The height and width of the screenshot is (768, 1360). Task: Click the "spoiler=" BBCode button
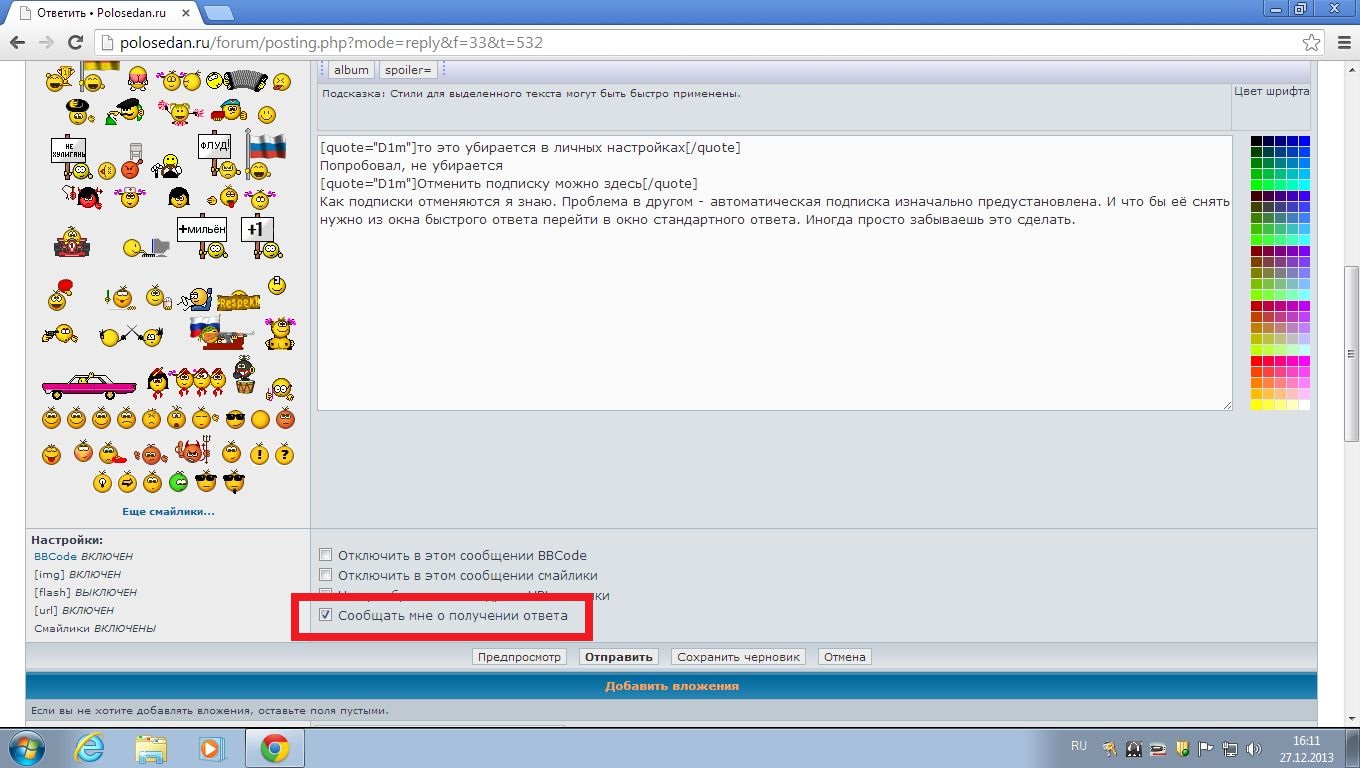(408, 70)
